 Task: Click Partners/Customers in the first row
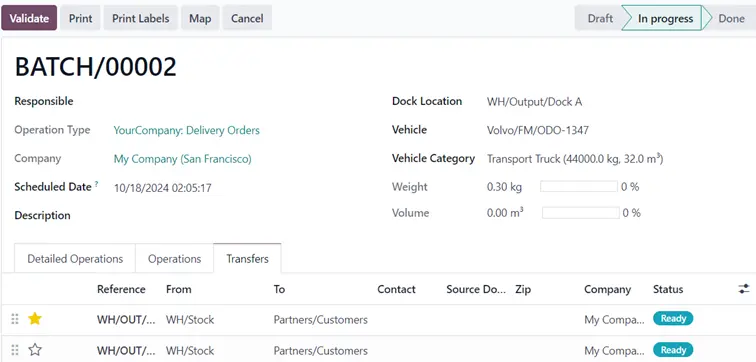click(321, 320)
